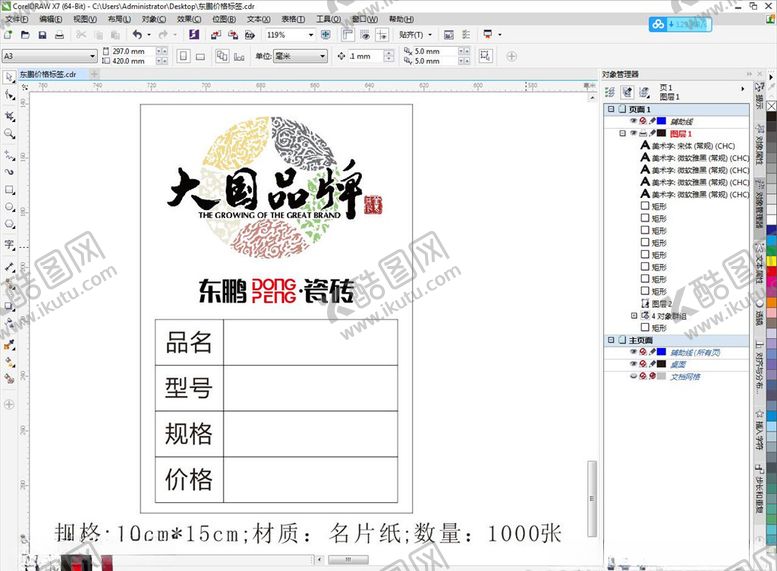Open the 对象属性 docker tab
777x571 pixels.
[x=759, y=146]
